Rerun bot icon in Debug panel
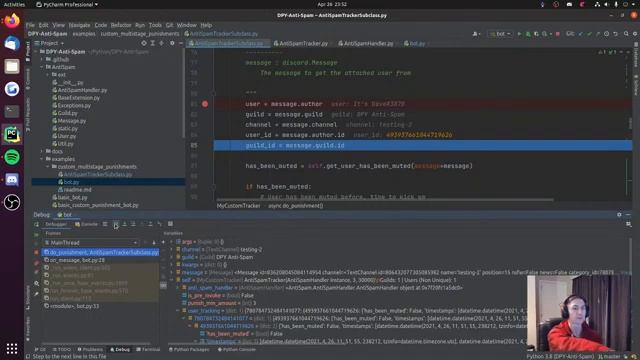Screen dimensions: 640x360 pos(36,224)
